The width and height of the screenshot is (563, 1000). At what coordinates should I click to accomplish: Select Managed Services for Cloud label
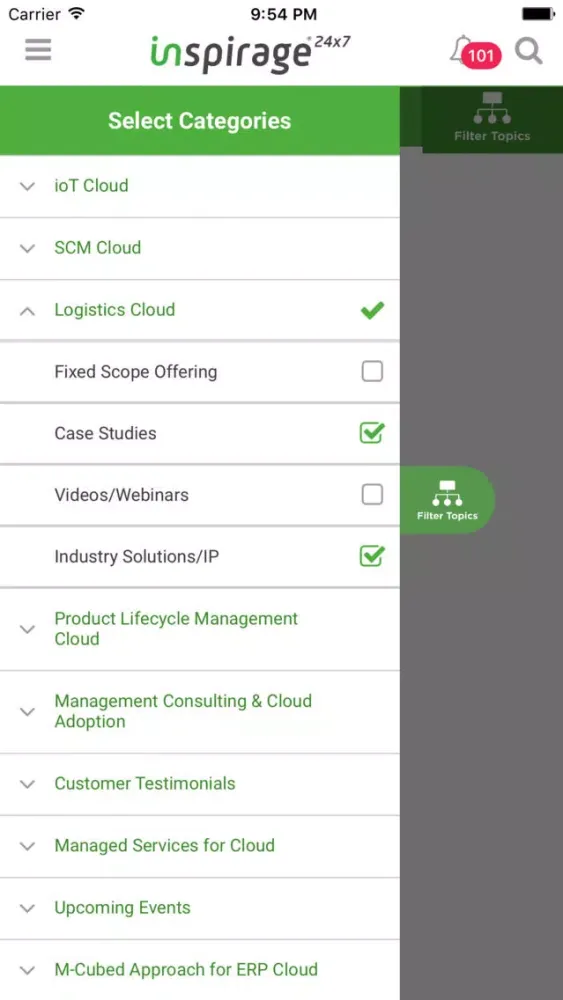(165, 845)
